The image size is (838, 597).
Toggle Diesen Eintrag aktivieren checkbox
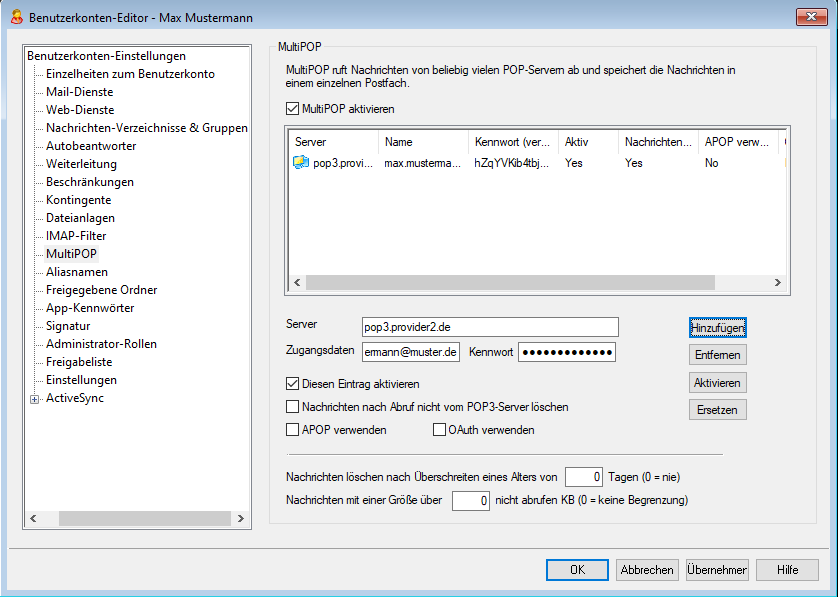click(293, 383)
